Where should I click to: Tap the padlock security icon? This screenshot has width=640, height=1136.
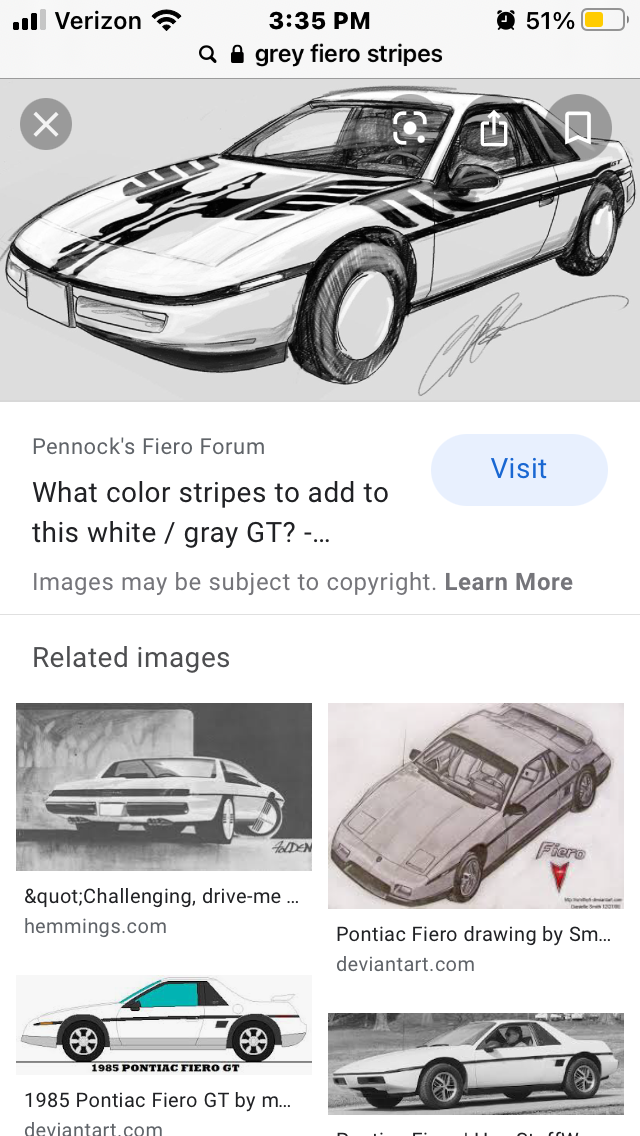(x=236, y=54)
